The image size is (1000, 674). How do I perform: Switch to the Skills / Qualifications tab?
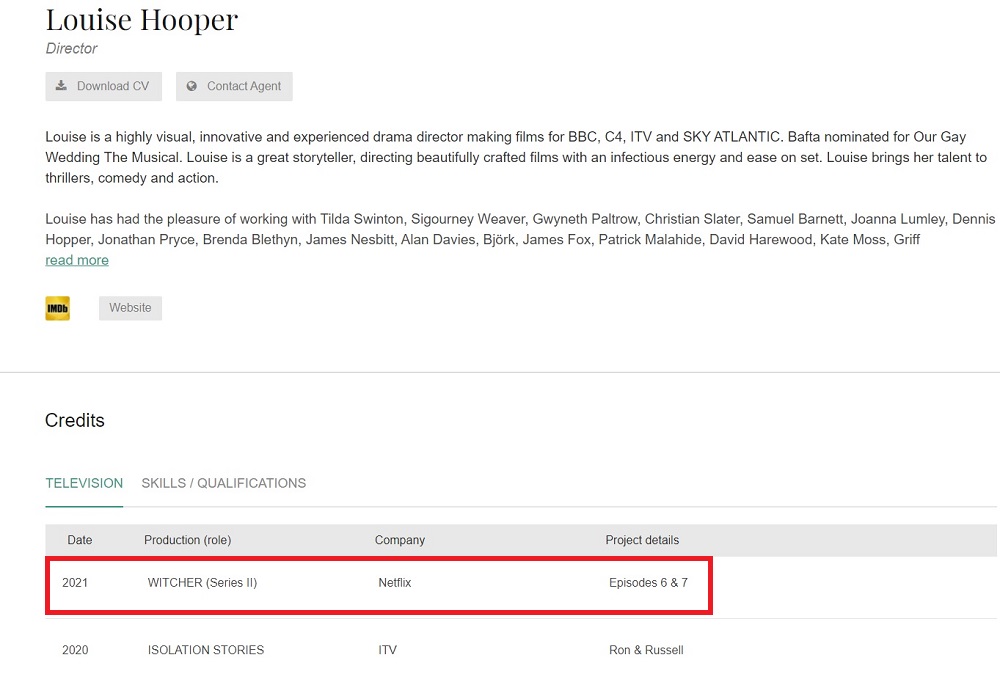(224, 483)
